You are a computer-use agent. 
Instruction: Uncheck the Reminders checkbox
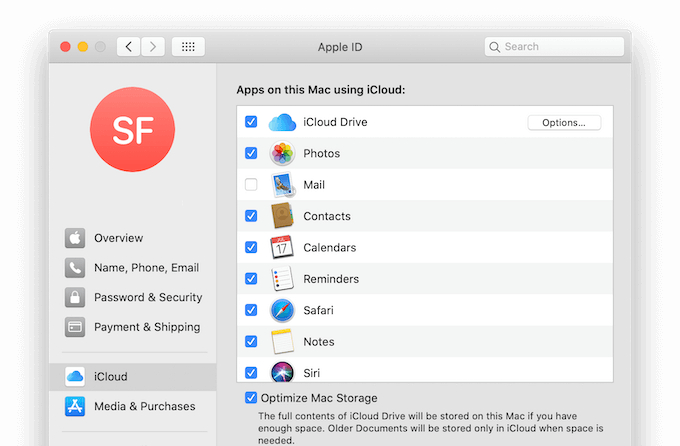pyautogui.click(x=251, y=279)
